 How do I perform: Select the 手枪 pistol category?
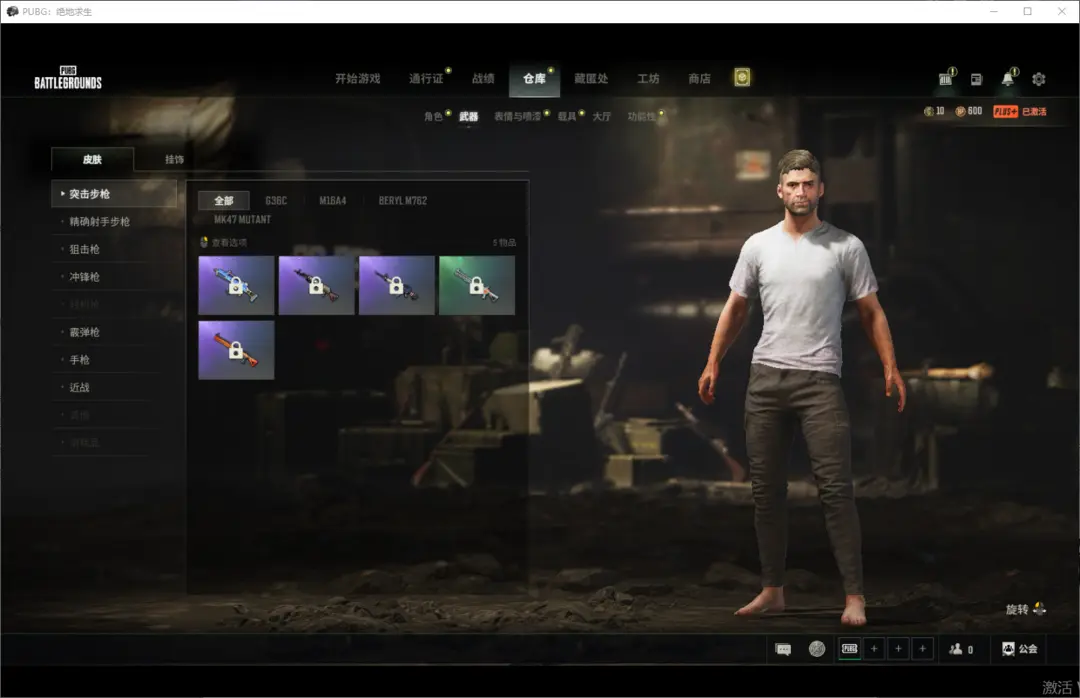[x=79, y=359]
